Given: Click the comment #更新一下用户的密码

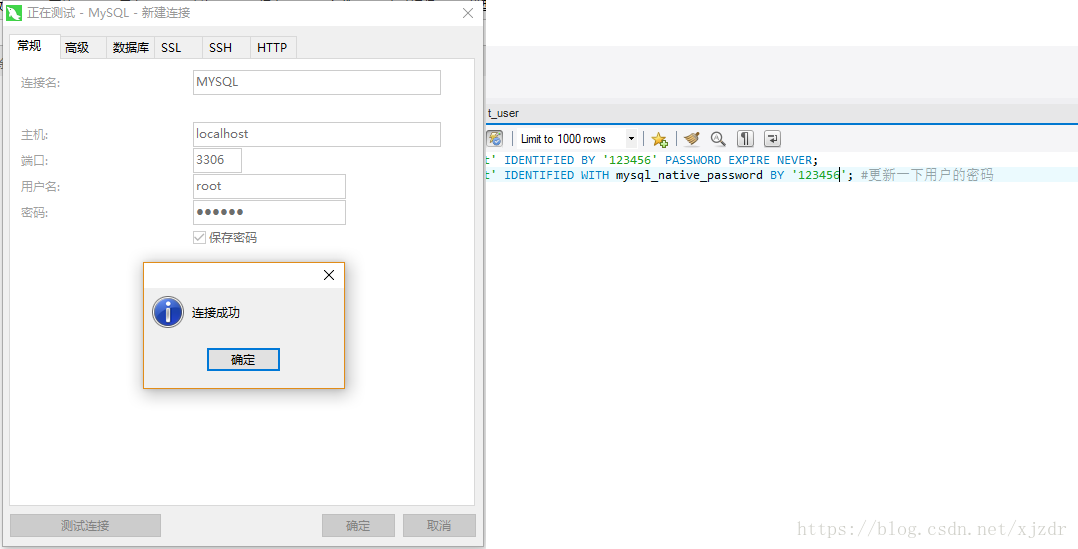Looking at the screenshot, I should pos(927,175).
